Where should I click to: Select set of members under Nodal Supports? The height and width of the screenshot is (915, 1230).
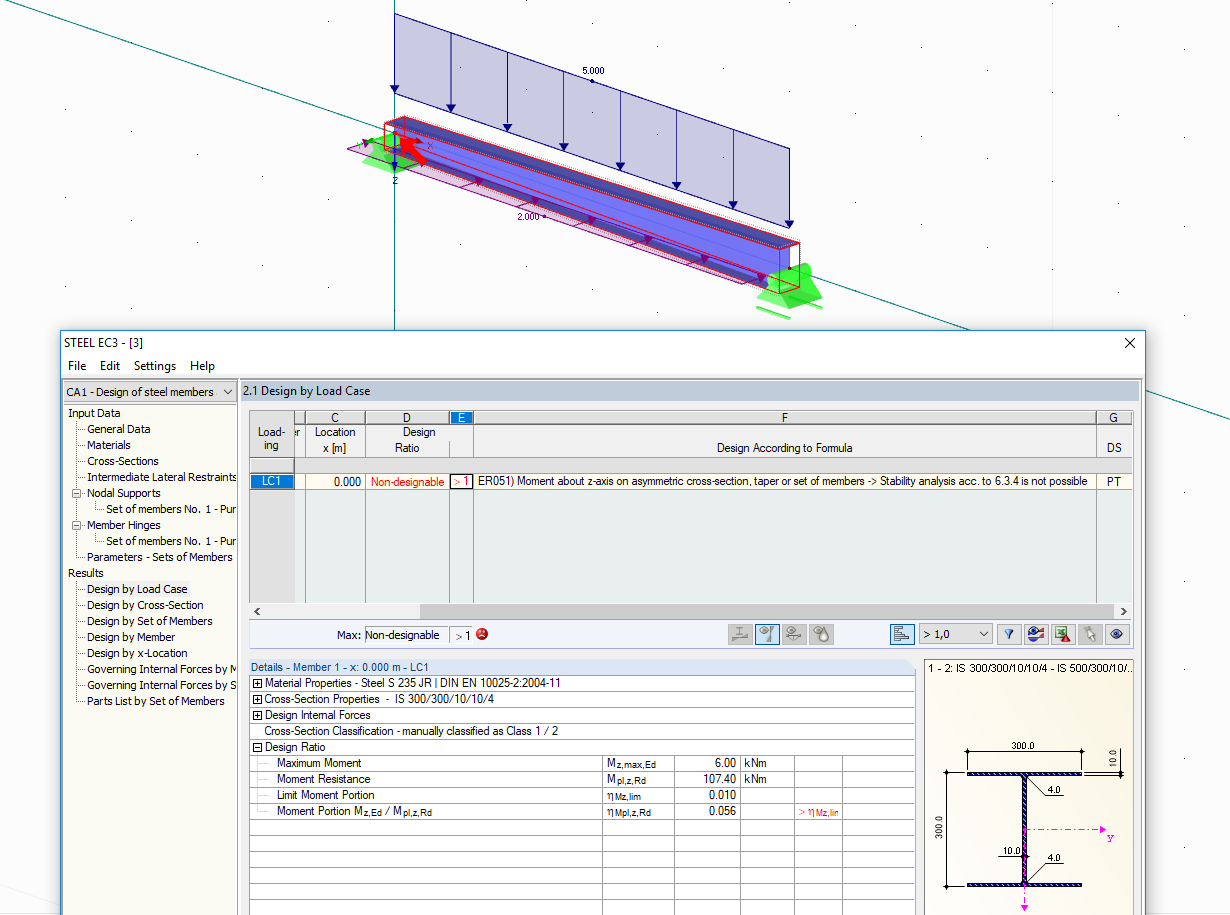pos(171,509)
